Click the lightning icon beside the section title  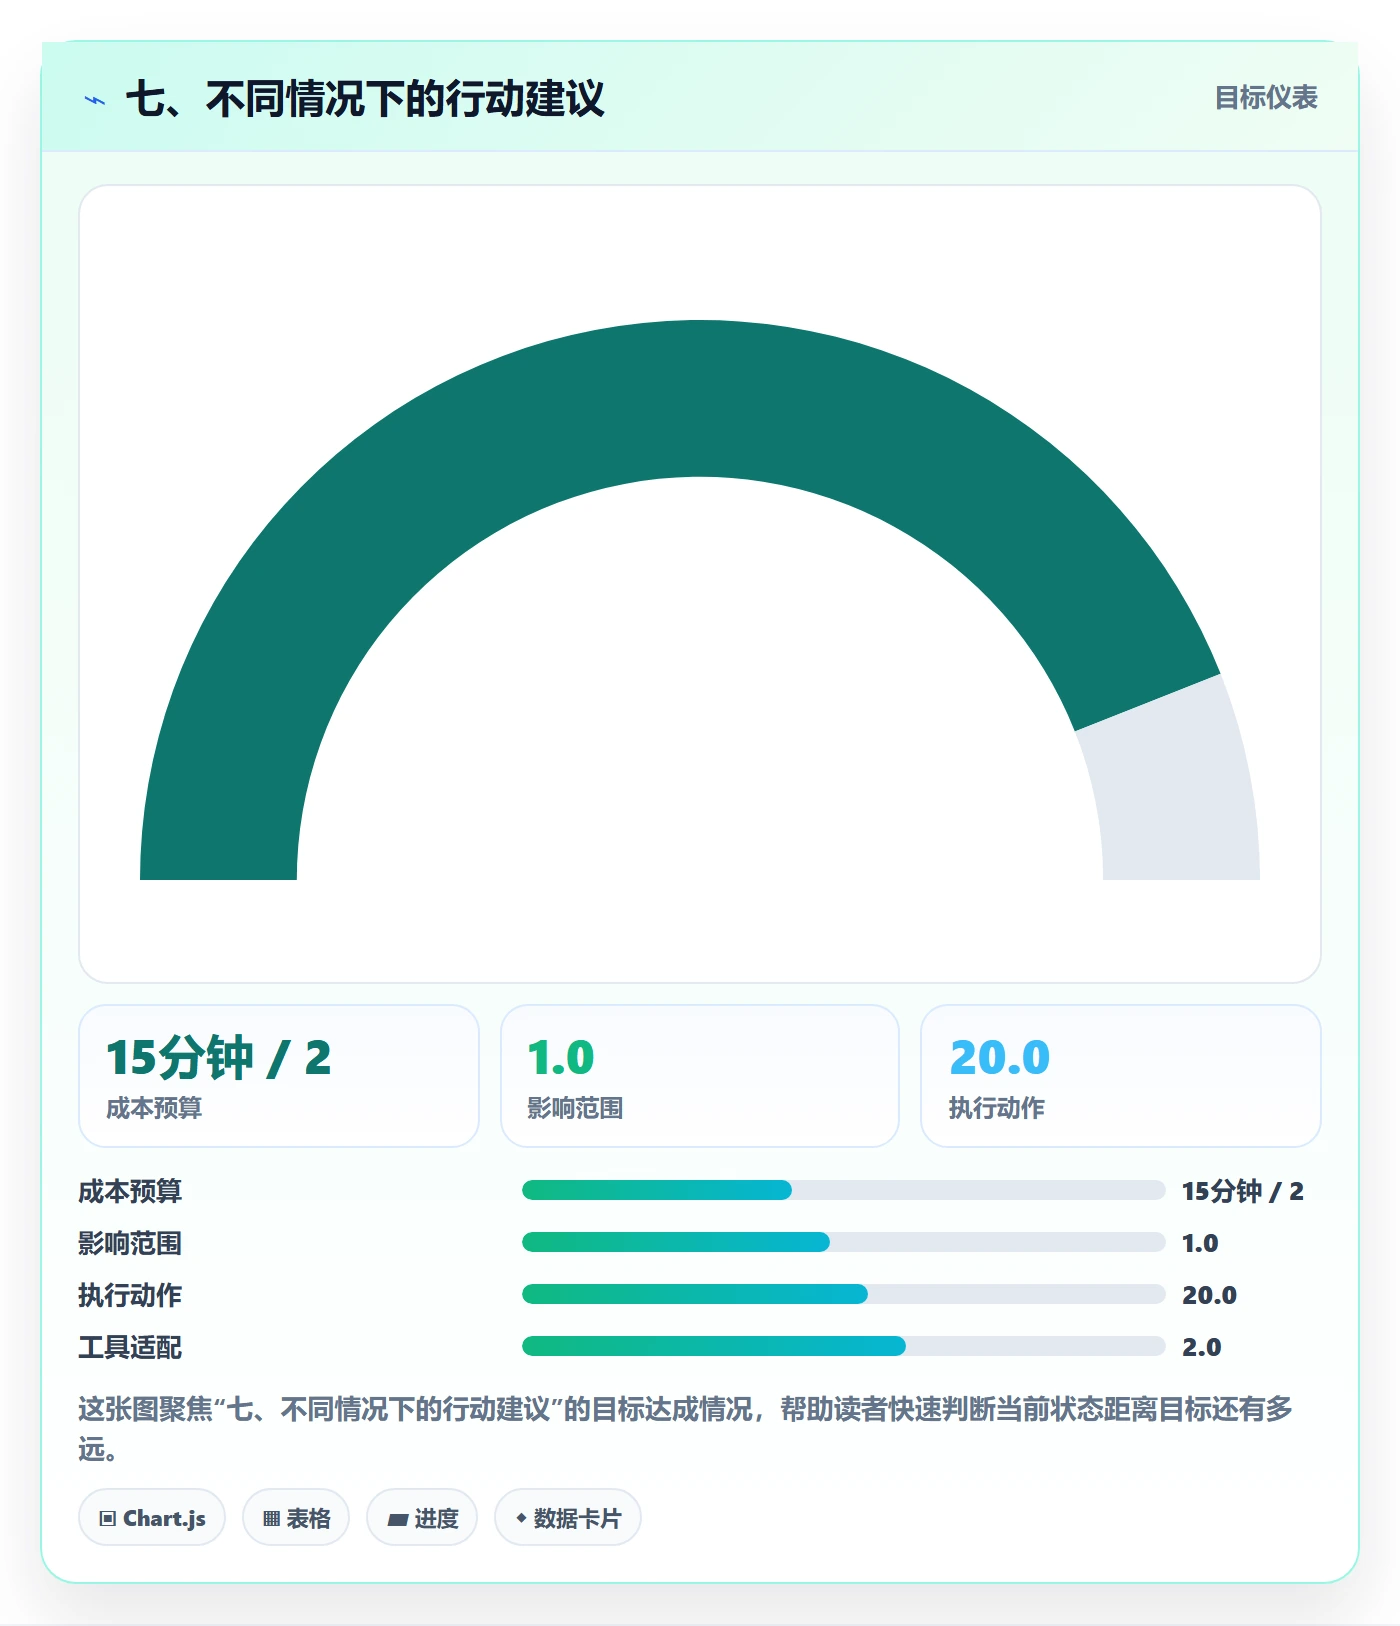click(95, 100)
